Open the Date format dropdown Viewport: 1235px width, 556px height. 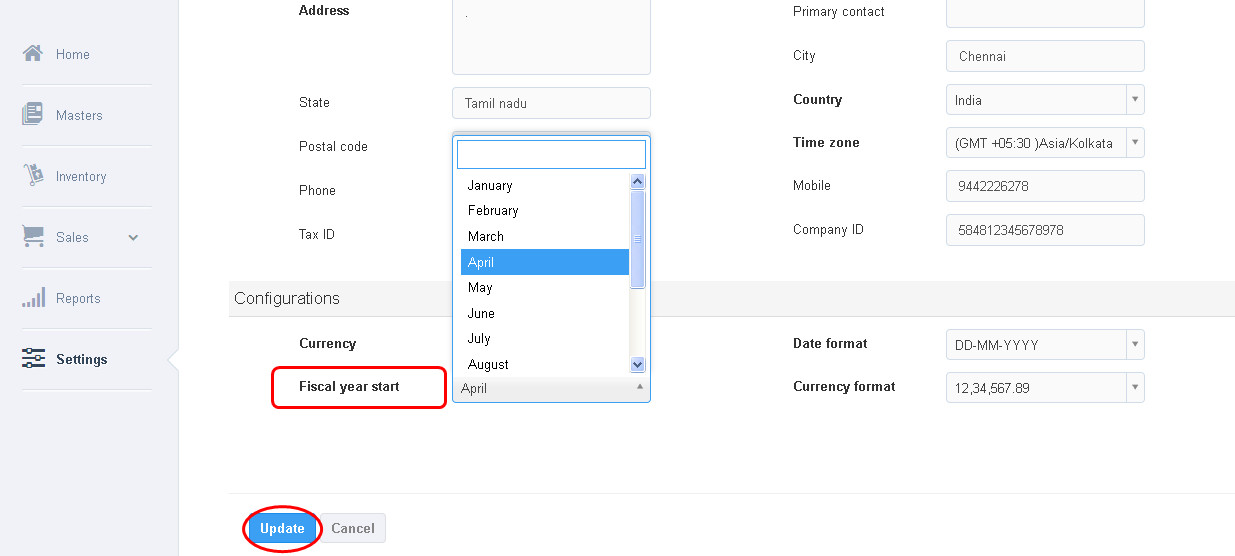[1044, 345]
